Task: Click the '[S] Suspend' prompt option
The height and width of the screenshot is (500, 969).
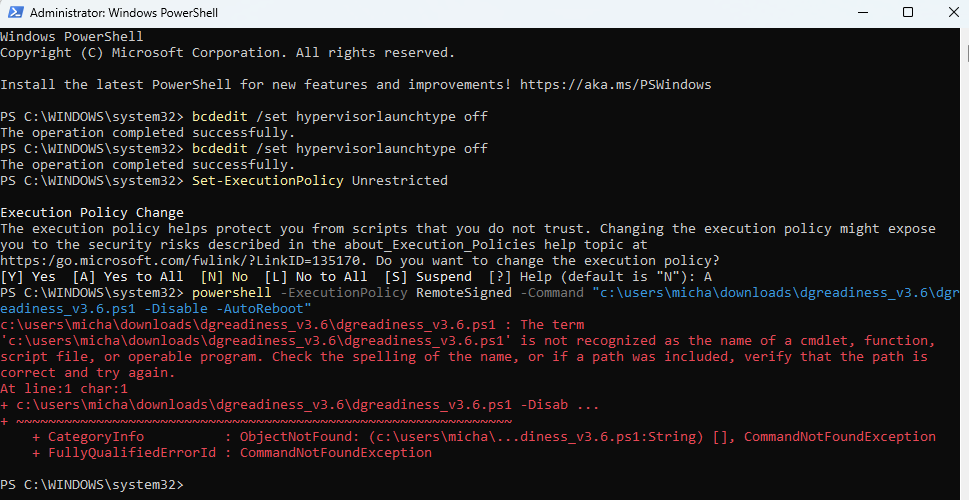Action: pos(428,277)
